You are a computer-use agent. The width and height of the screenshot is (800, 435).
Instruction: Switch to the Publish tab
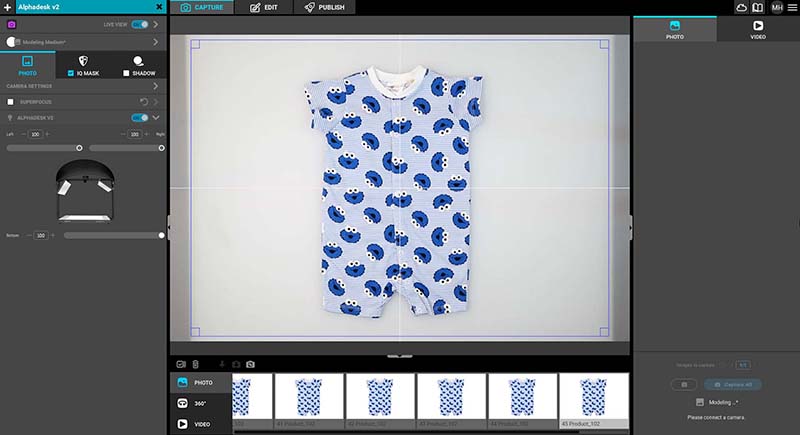pos(324,7)
